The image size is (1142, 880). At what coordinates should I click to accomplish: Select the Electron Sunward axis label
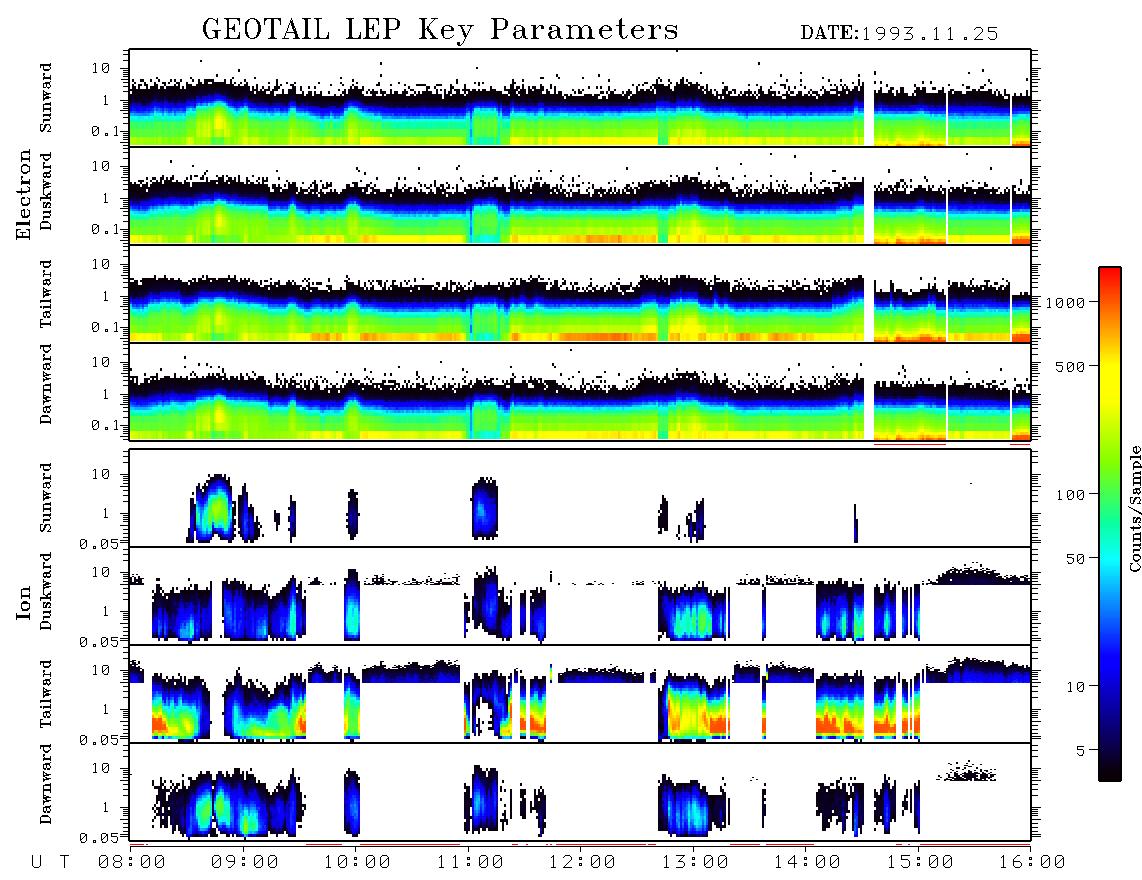(x=46, y=98)
